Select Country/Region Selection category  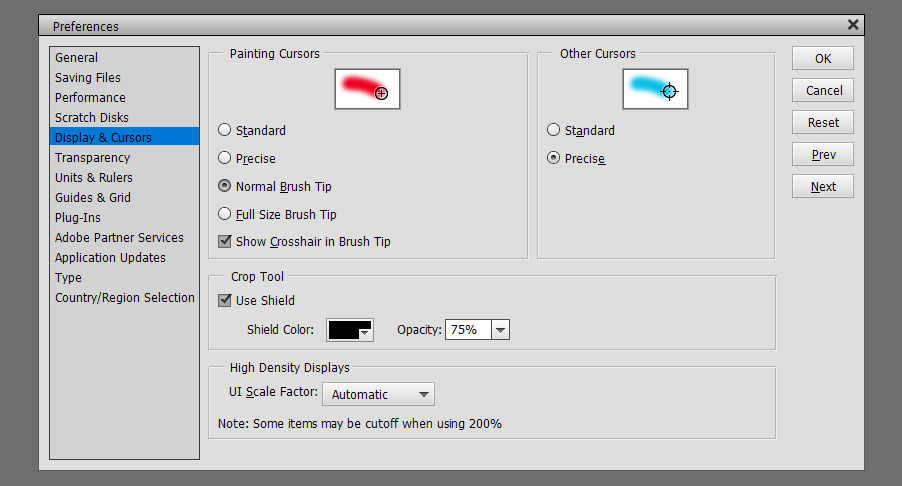124,298
